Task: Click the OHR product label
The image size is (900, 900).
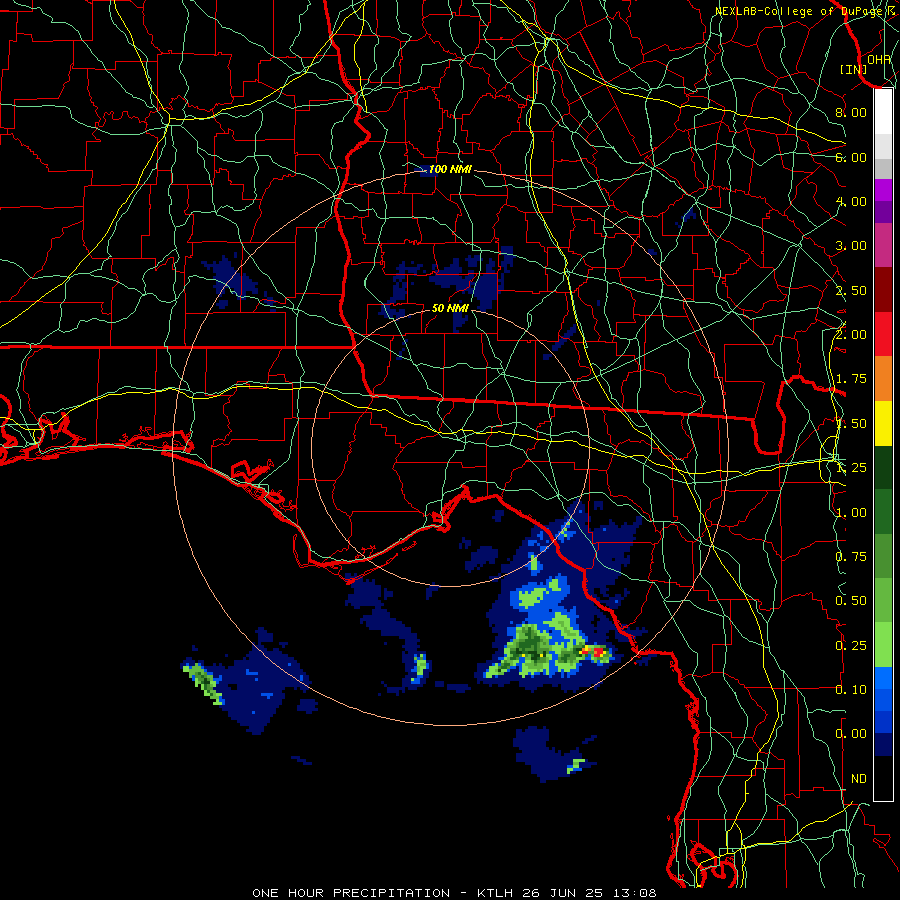Action: pyautogui.click(x=879, y=59)
